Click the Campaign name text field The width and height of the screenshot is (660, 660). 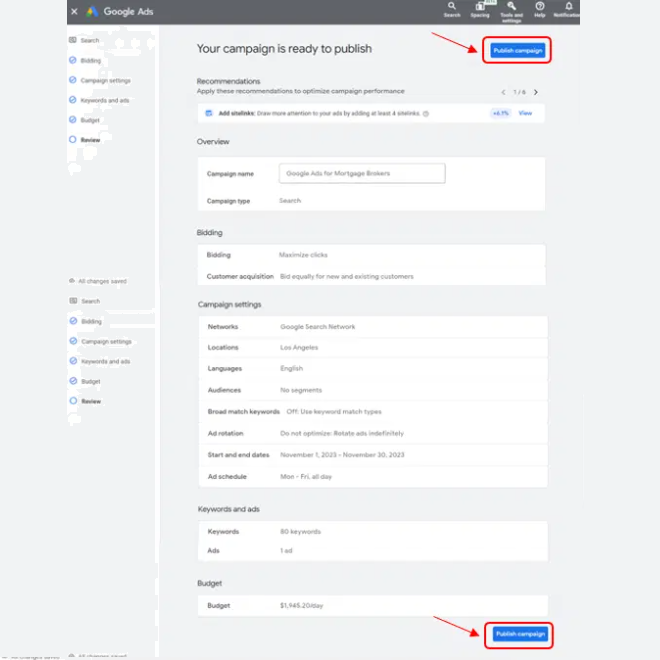click(x=361, y=173)
